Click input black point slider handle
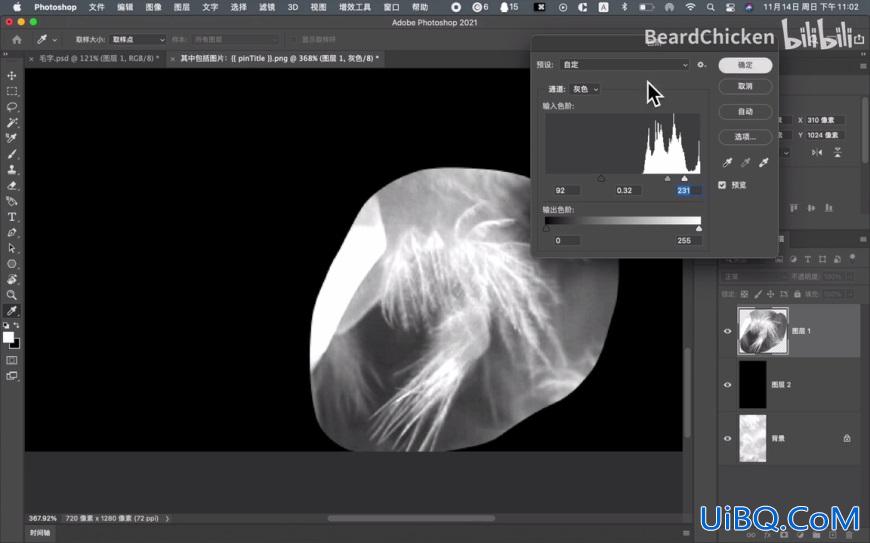Viewport: 870px width, 543px height. pos(601,179)
